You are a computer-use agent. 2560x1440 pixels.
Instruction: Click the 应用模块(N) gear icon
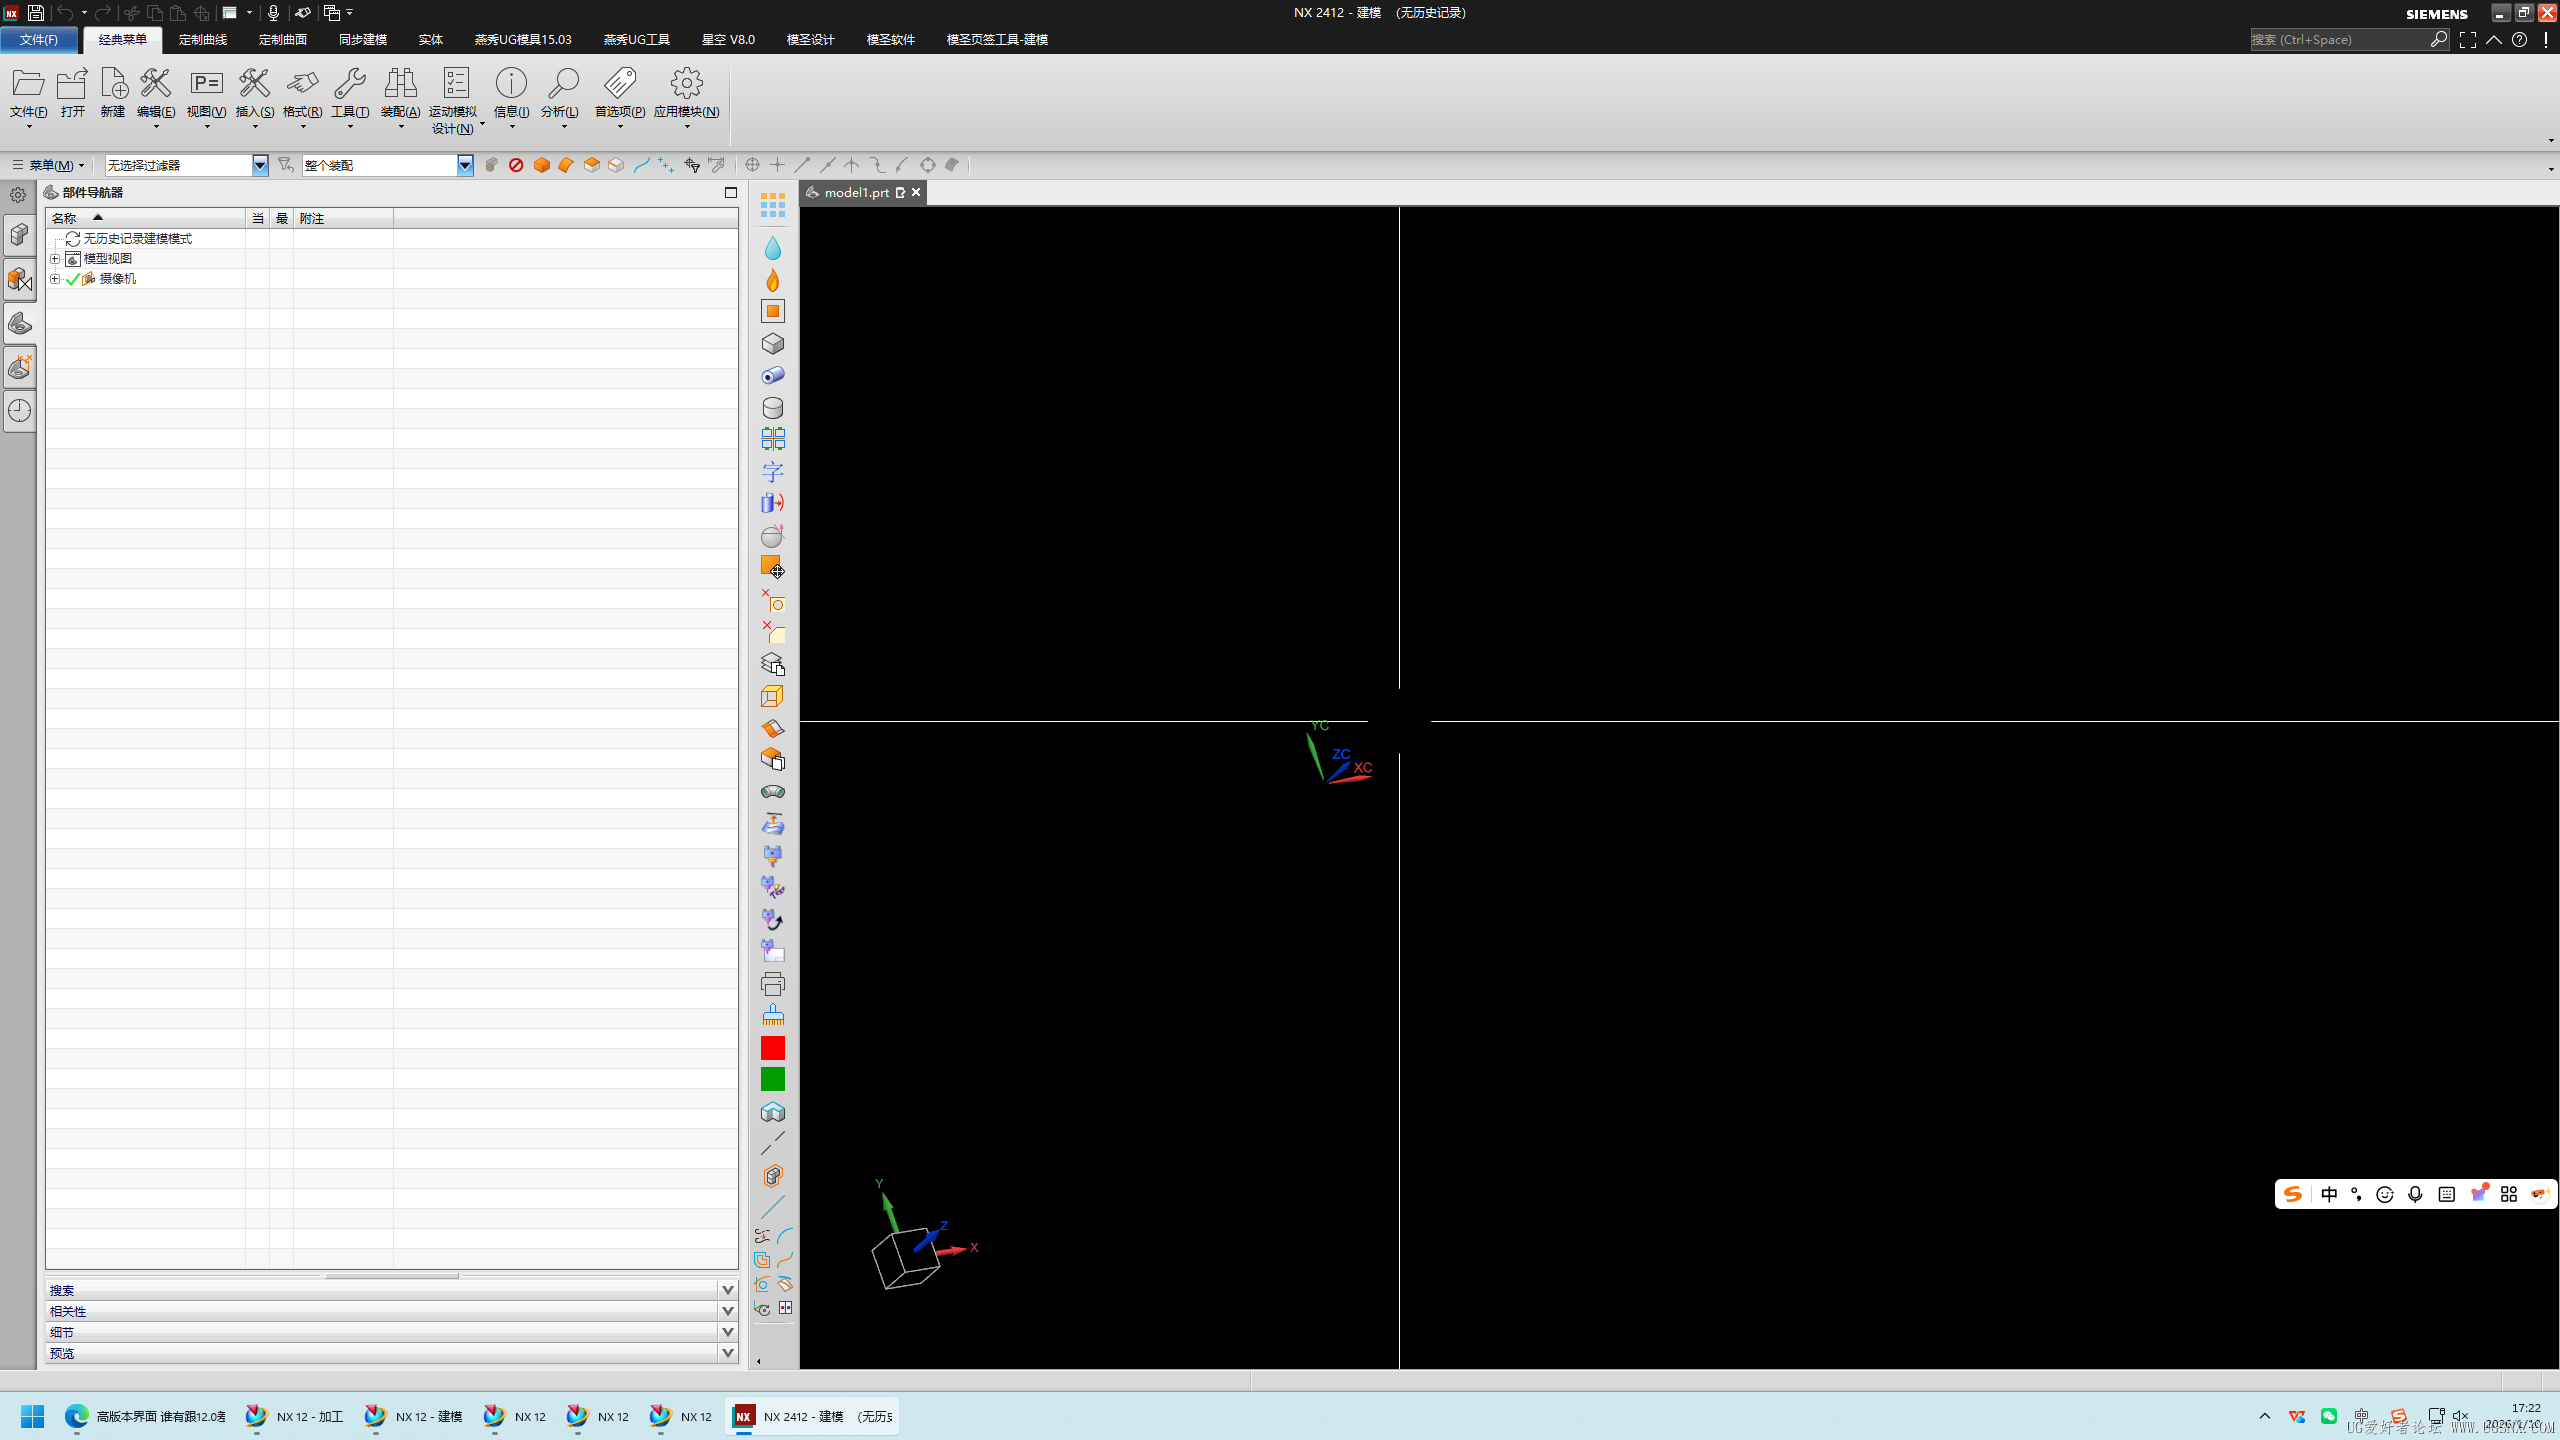pyautogui.click(x=686, y=84)
